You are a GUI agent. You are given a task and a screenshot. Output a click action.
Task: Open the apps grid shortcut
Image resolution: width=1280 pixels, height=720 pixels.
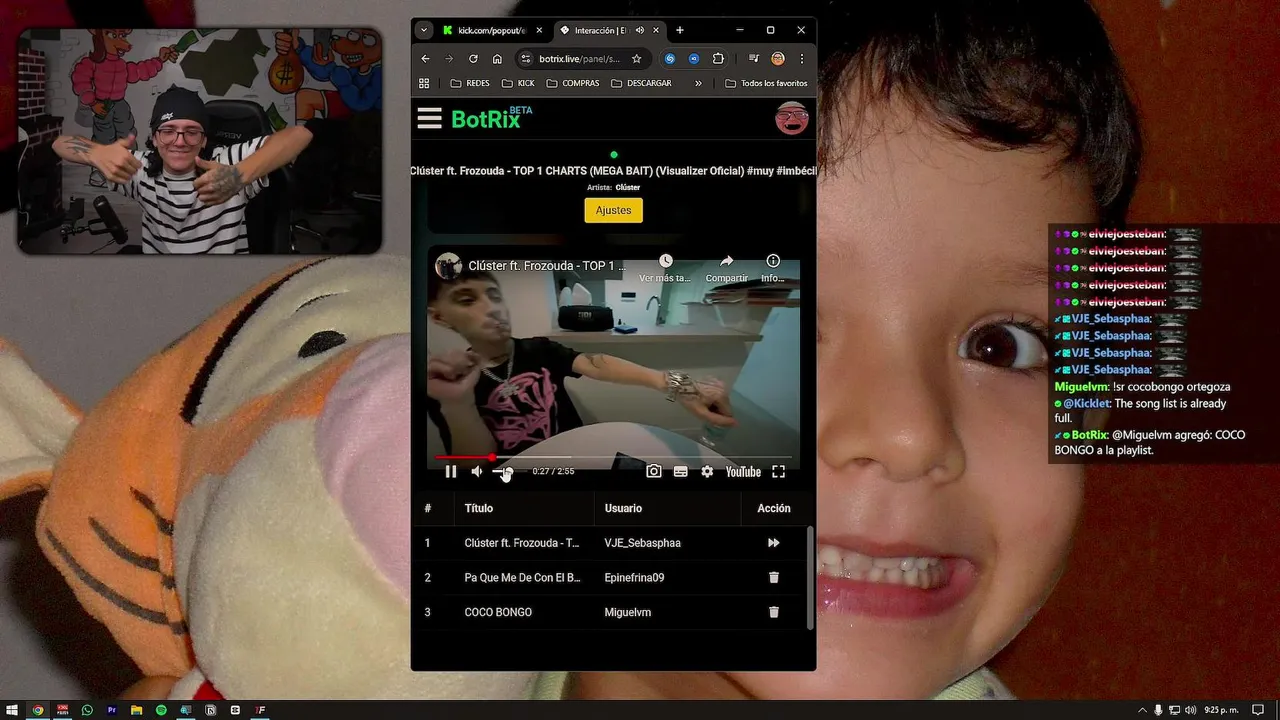(424, 83)
